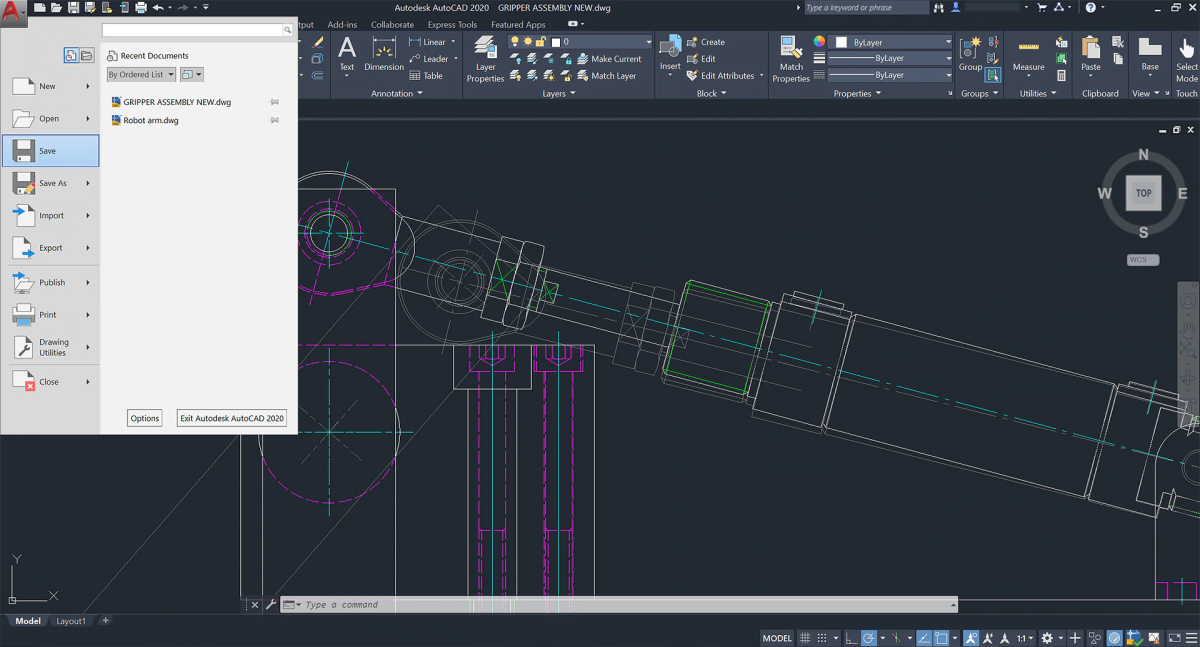Pin the Robot arm.dwg recent document
1200x647 pixels.
(x=275, y=120)
